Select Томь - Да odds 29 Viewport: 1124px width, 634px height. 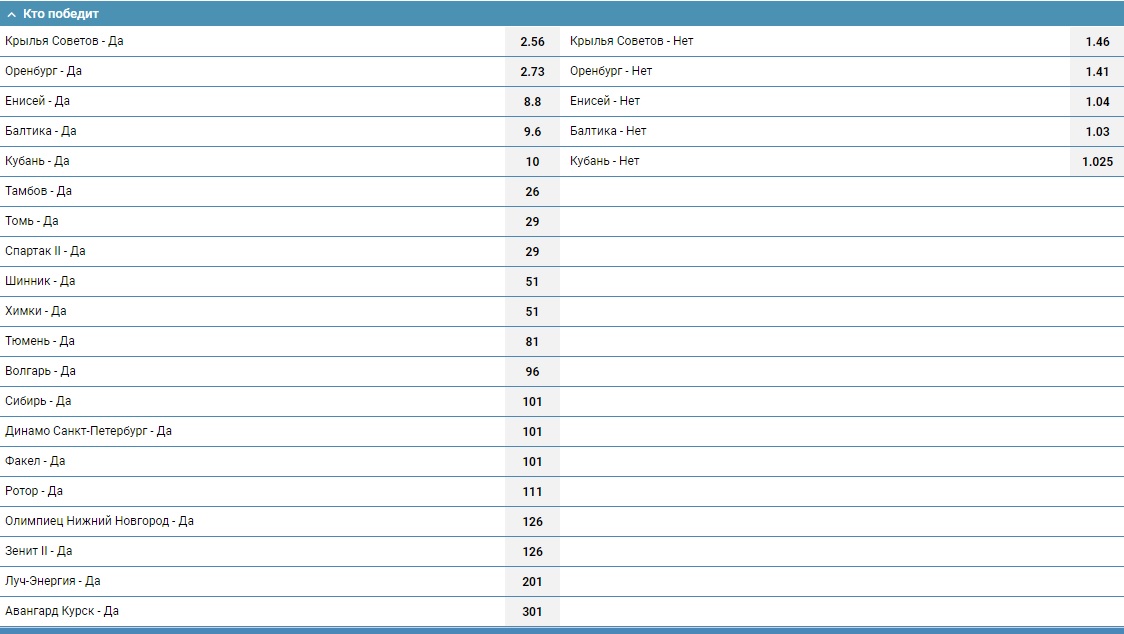click(x=532, y=222)
